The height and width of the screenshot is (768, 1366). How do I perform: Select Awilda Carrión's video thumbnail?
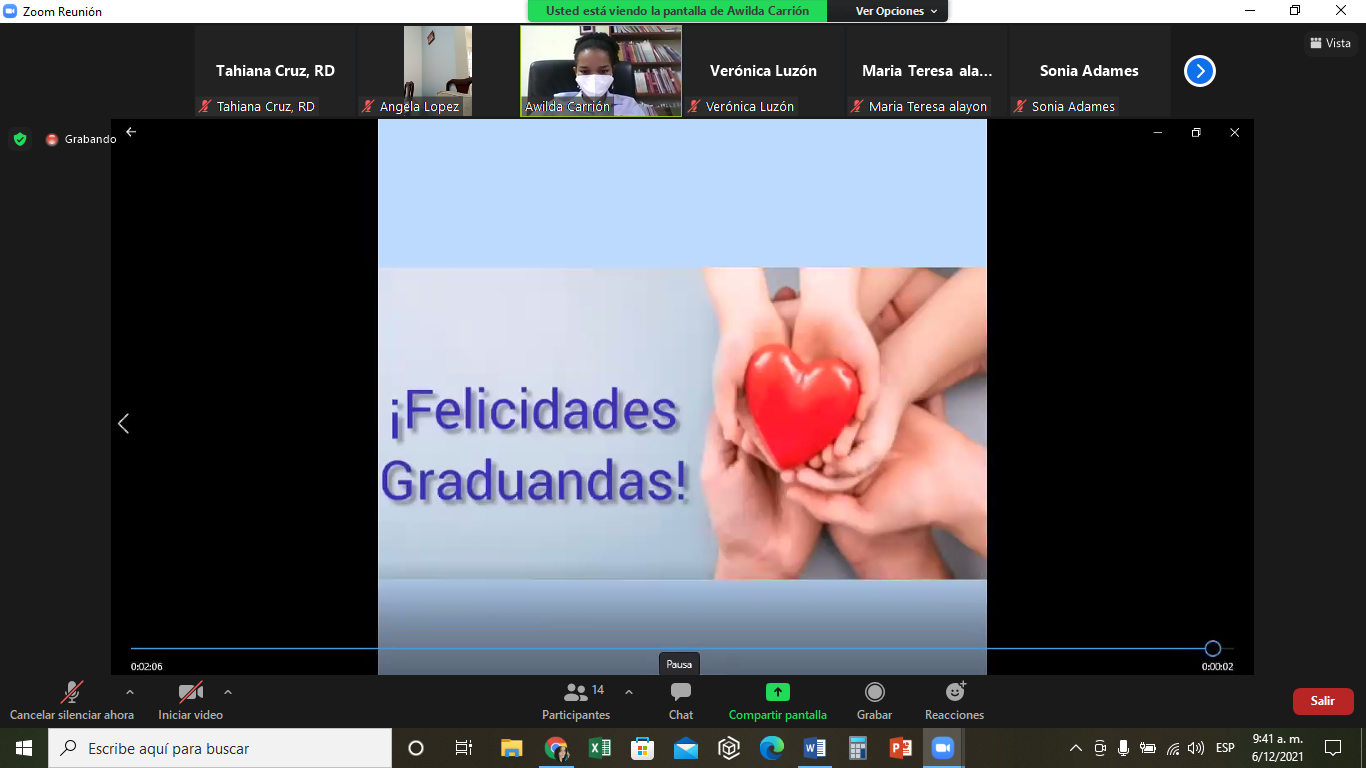[x=601, y=71]
